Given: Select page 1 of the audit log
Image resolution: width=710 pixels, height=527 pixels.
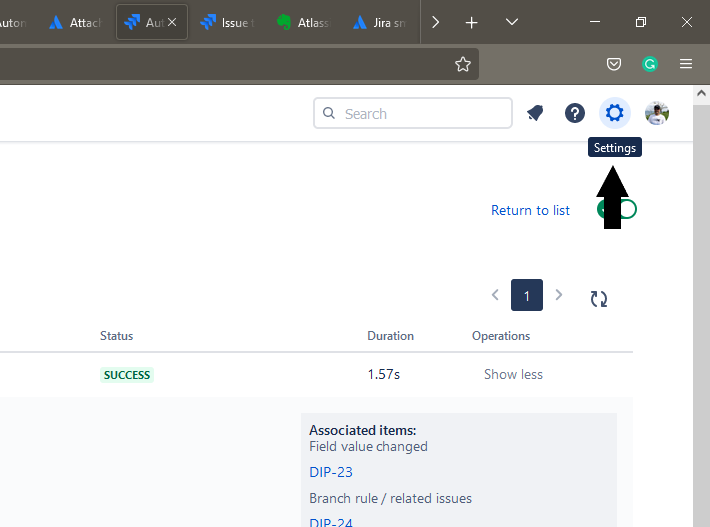Looking at the screenshot, I should tap(527, 295).
